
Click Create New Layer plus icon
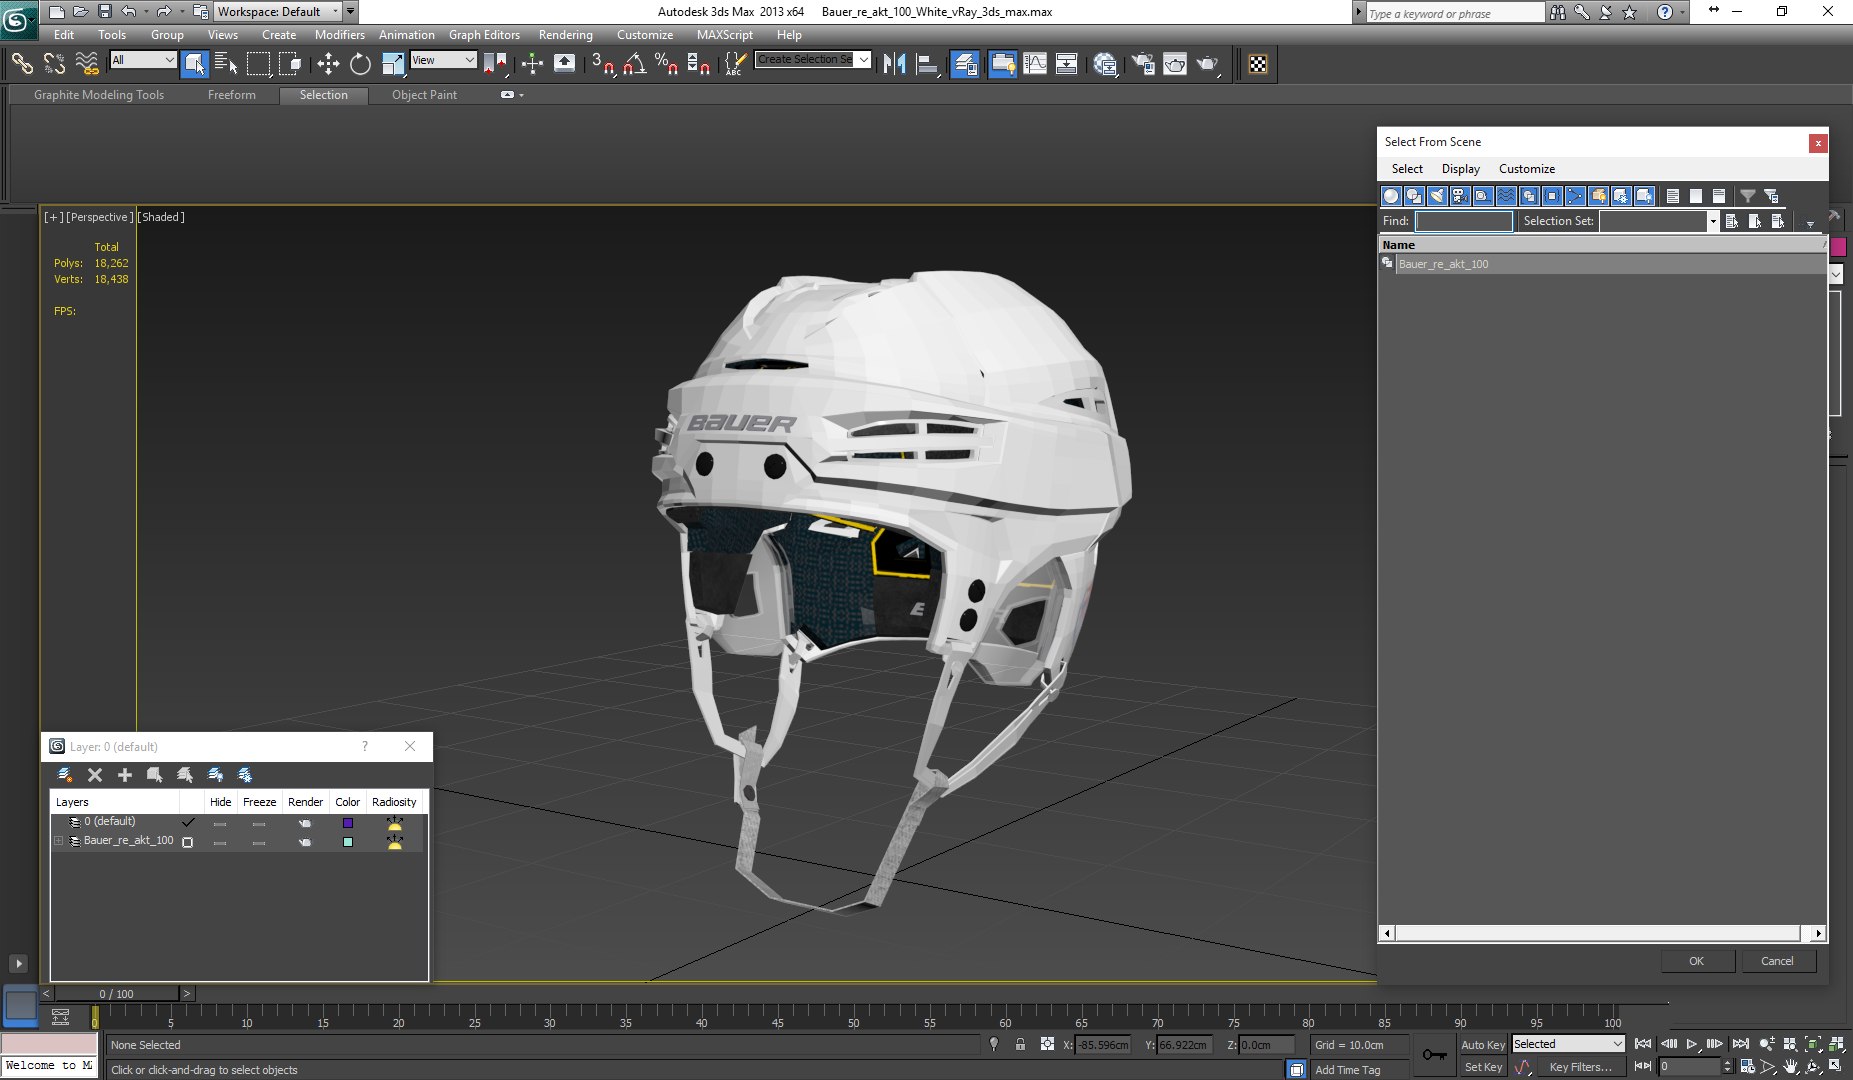pos(125,775)
